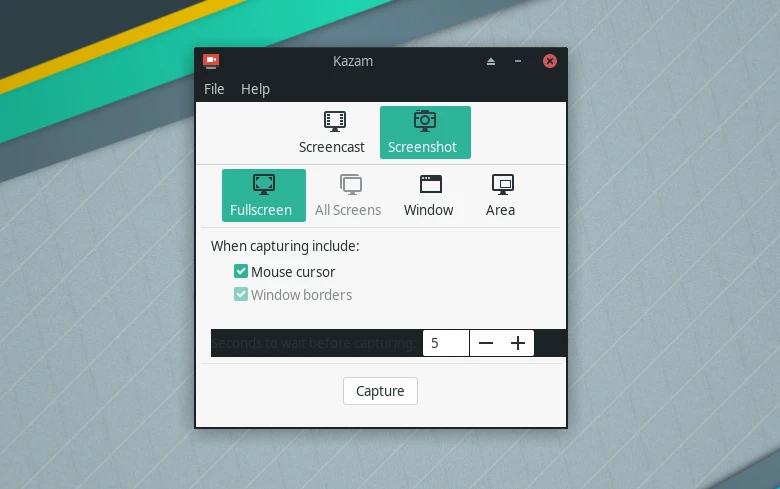Start the Capture button
The width and height of the screenshot is (780, 489).
click(x=380, y=391)
